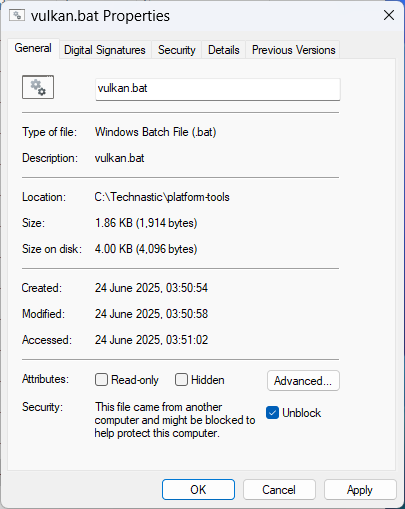This screenshot has height=509, width=405.
Task: Apply the property changes
Action: click(x=360, y=490)
